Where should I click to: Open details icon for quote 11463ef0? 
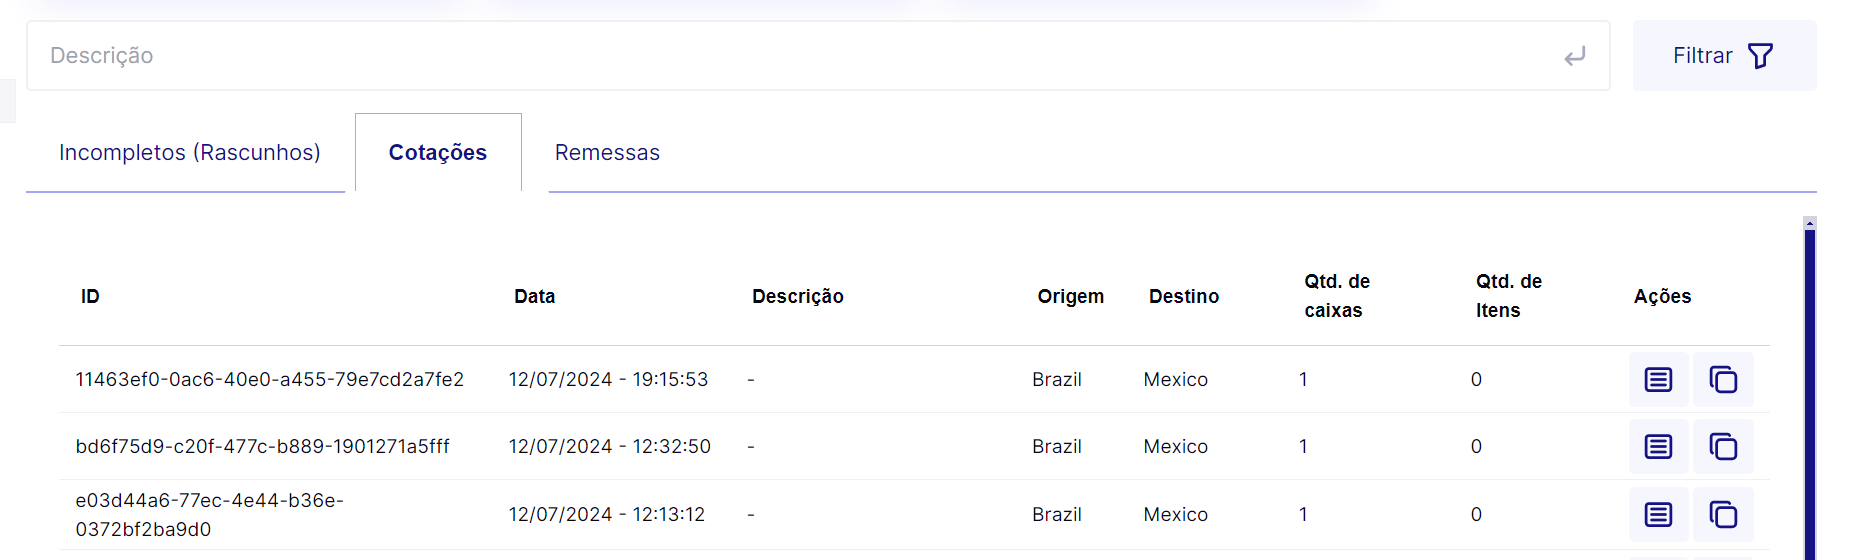point(1658,380)
